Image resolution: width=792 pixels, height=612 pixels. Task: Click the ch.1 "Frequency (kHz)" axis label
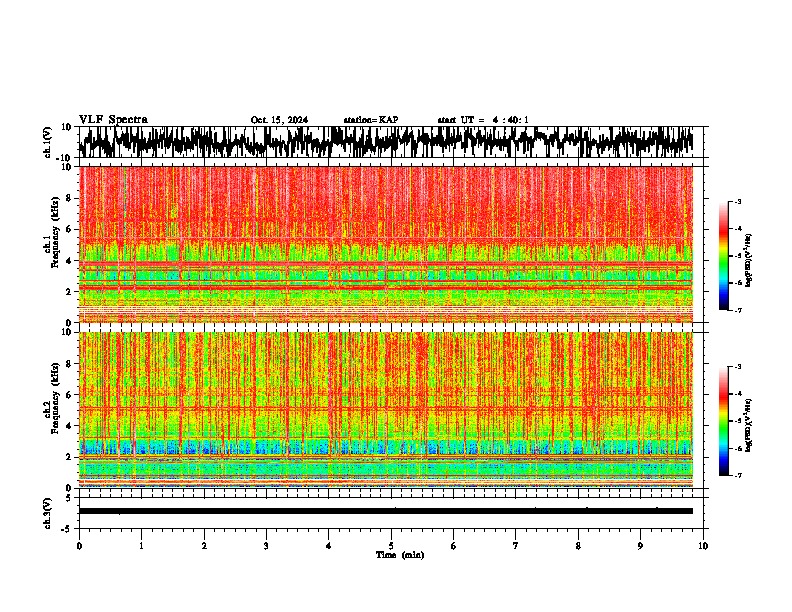coord(55,233)
